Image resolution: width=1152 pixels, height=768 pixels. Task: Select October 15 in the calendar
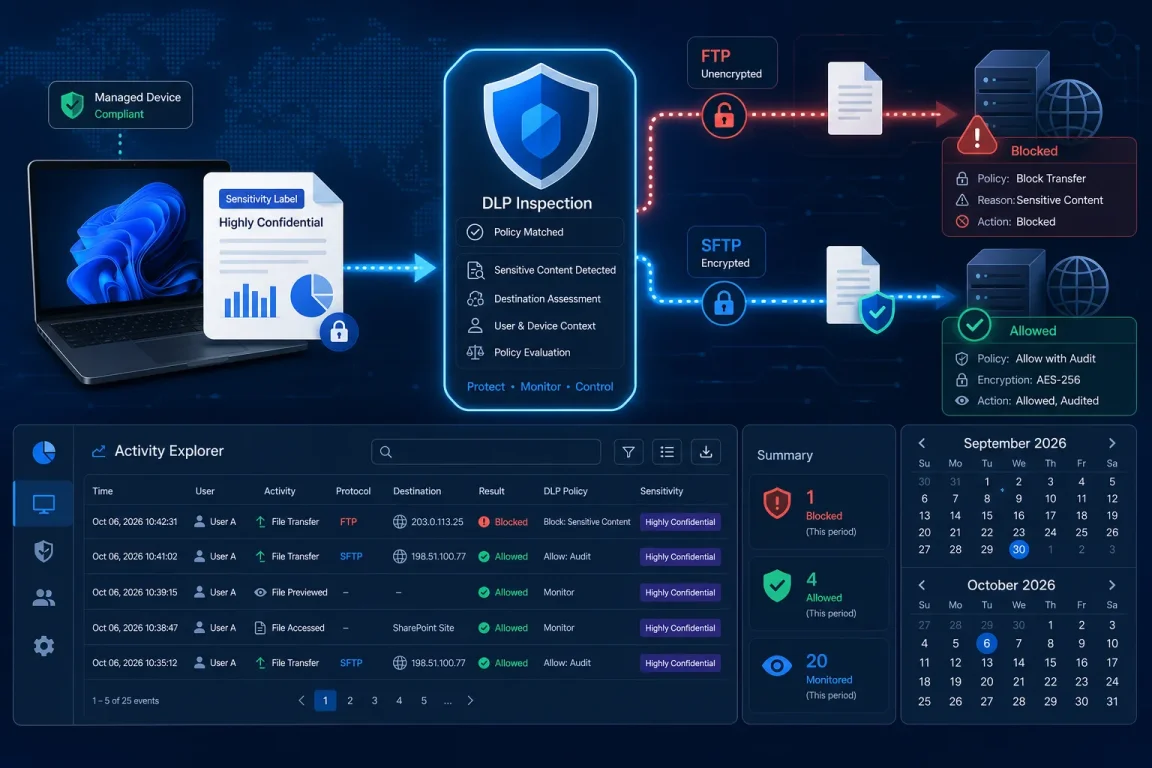[1051, 662]
